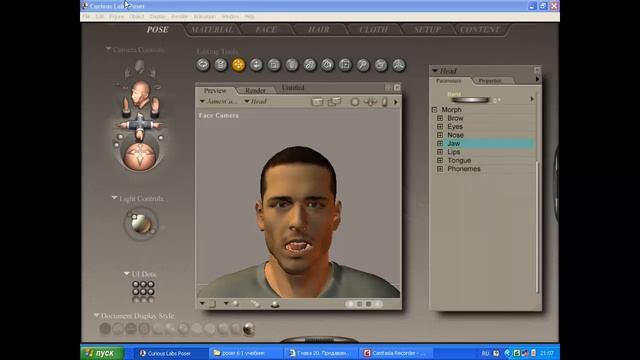Image resolution: width=640 pixels, height=360 pixels.
Task: Click the camera cross icon in Preview toolbar
Action: pos(370,102)
